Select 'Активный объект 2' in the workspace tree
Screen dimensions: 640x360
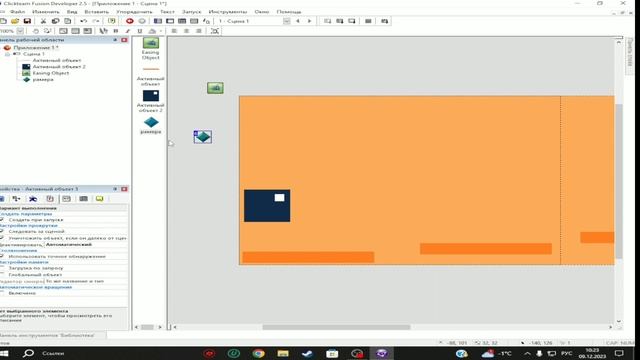click(59, 67)
